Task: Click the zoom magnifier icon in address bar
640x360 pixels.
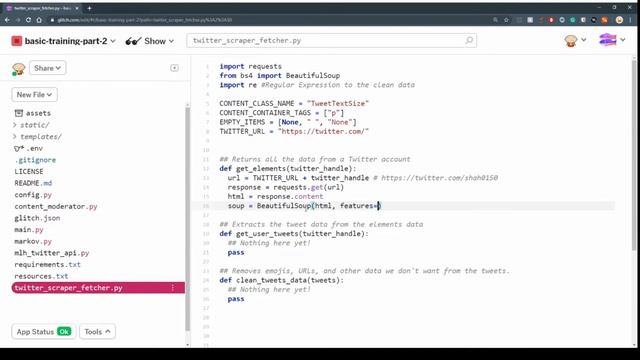Action: (495, 20)
